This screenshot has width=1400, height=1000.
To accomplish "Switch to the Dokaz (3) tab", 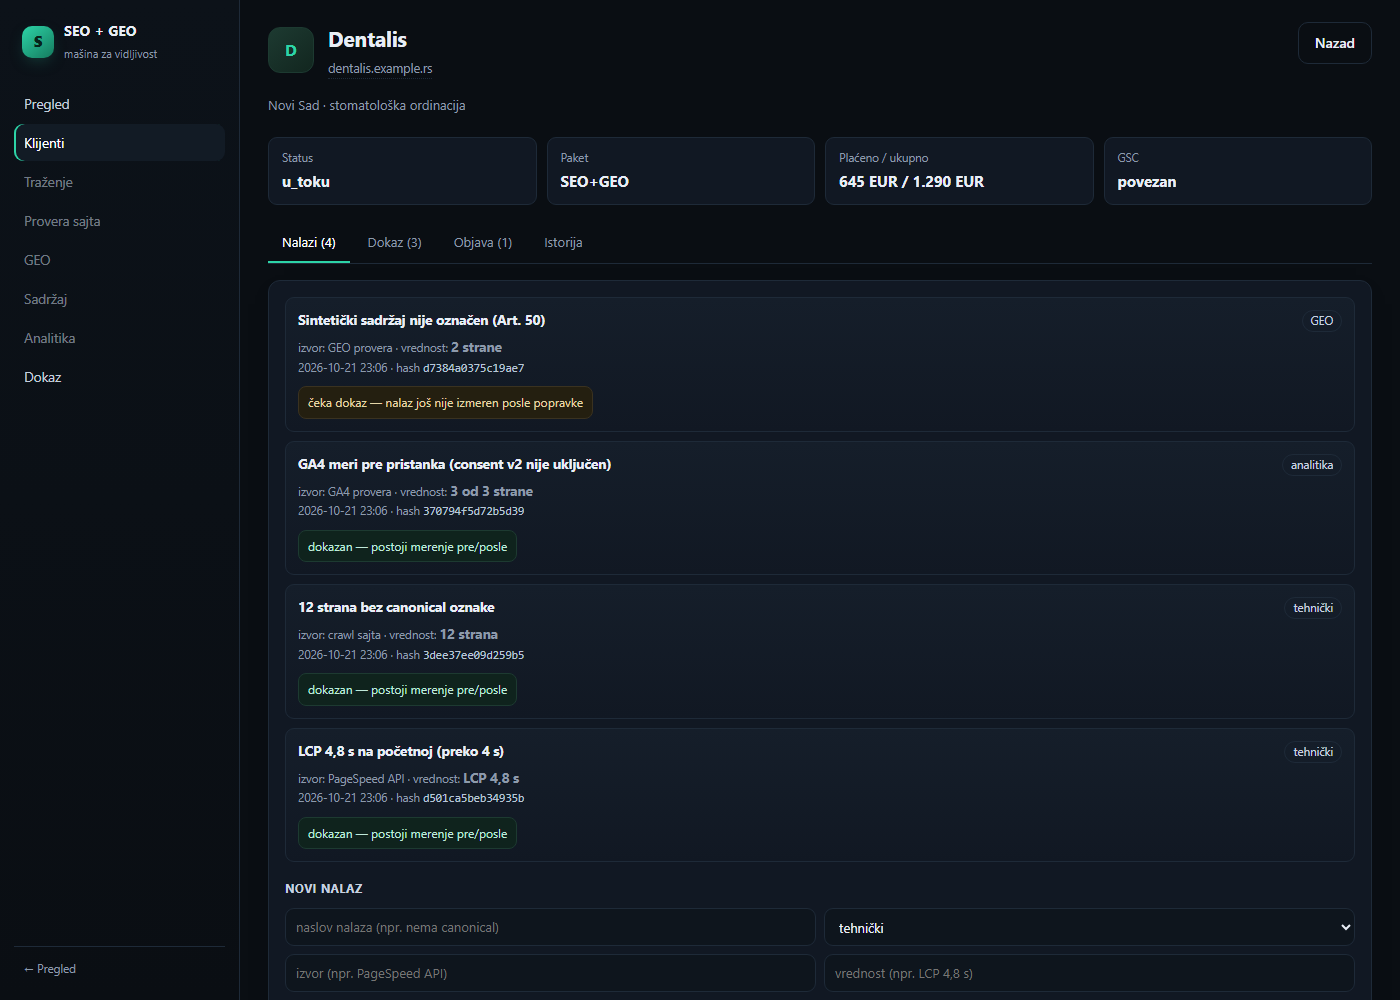I will pos(395,243).
